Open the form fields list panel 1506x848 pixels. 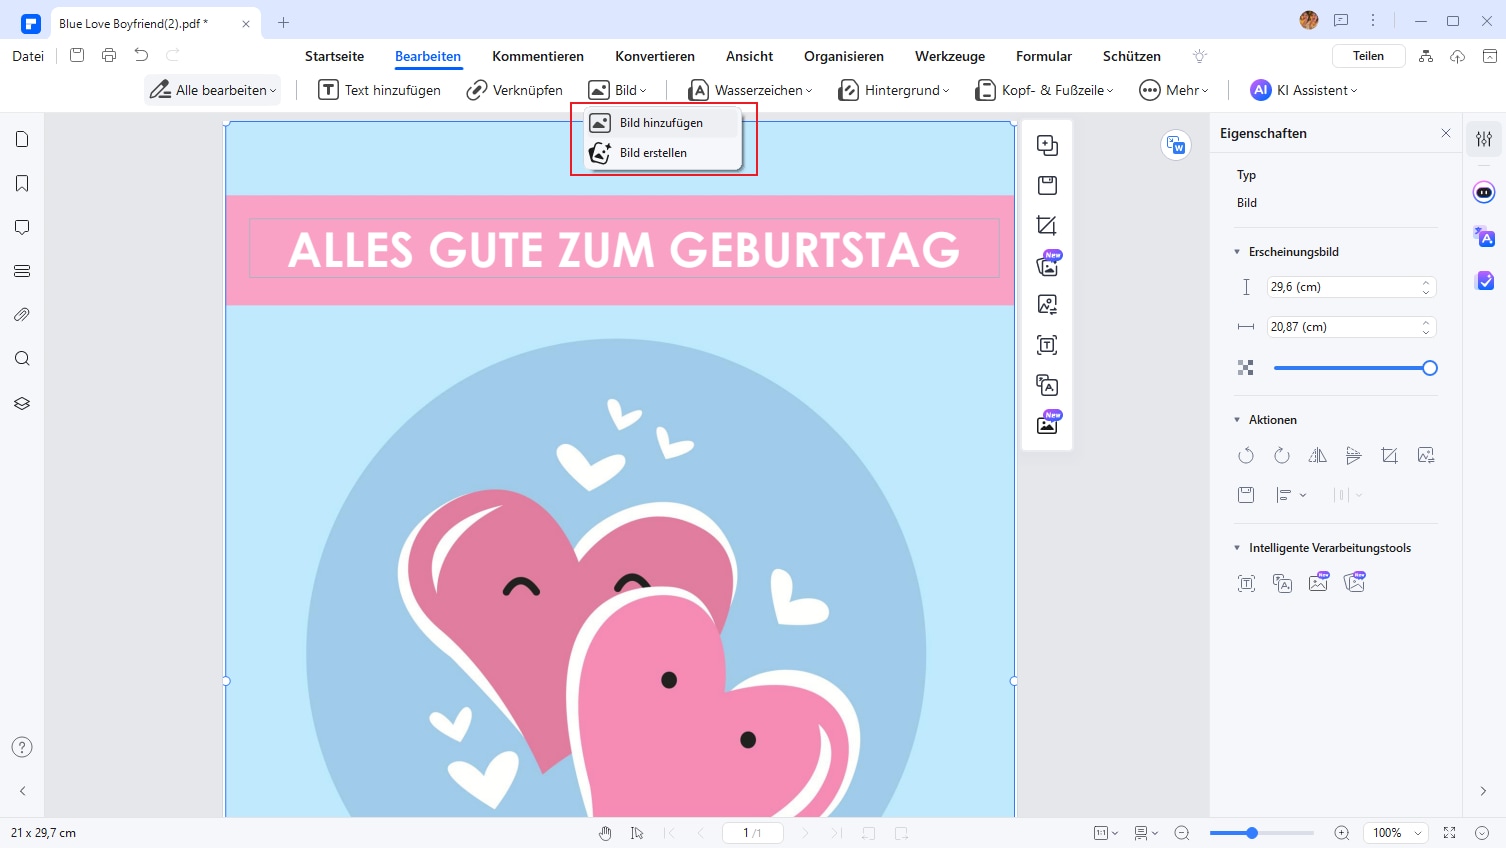[22, 271]
